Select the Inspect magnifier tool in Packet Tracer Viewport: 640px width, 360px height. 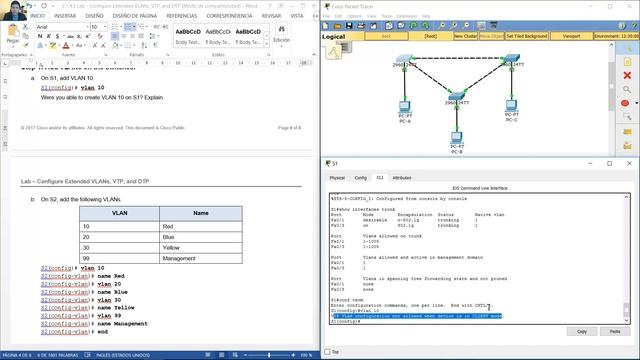click(627, 89)
